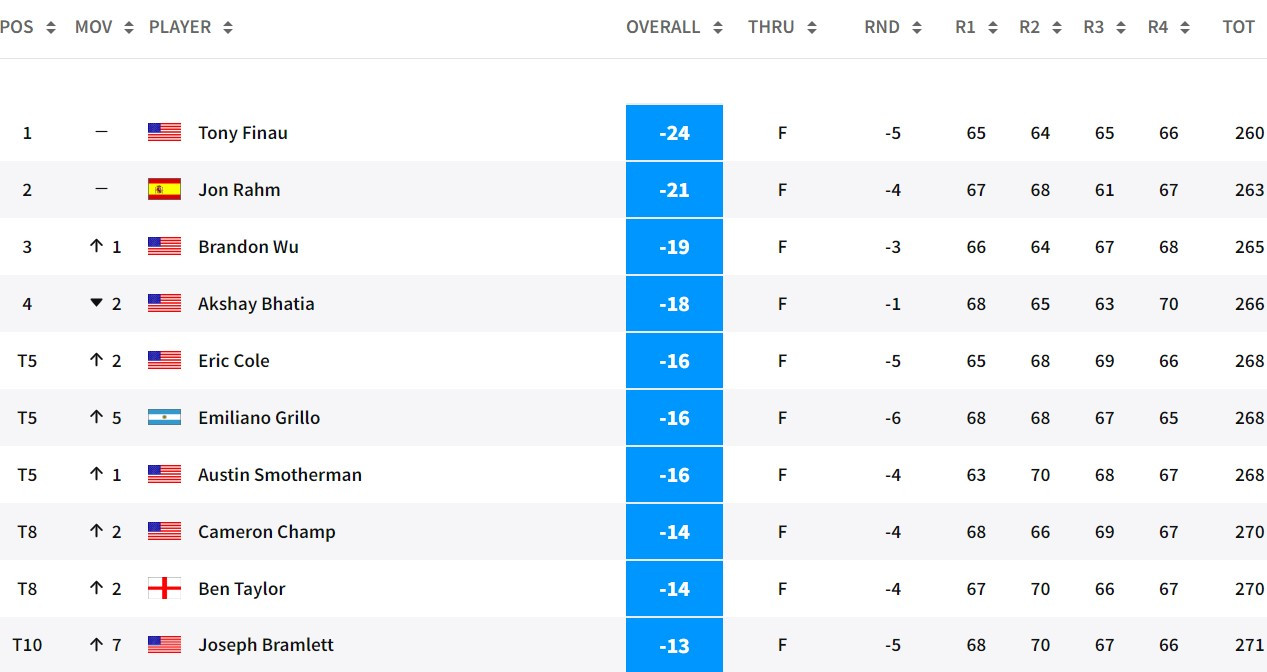Click the up-arrow movement icon for Joseph Bramlett
Image resolution: width=1267 pixels, height=672 pixels.
tap(96, 645)
